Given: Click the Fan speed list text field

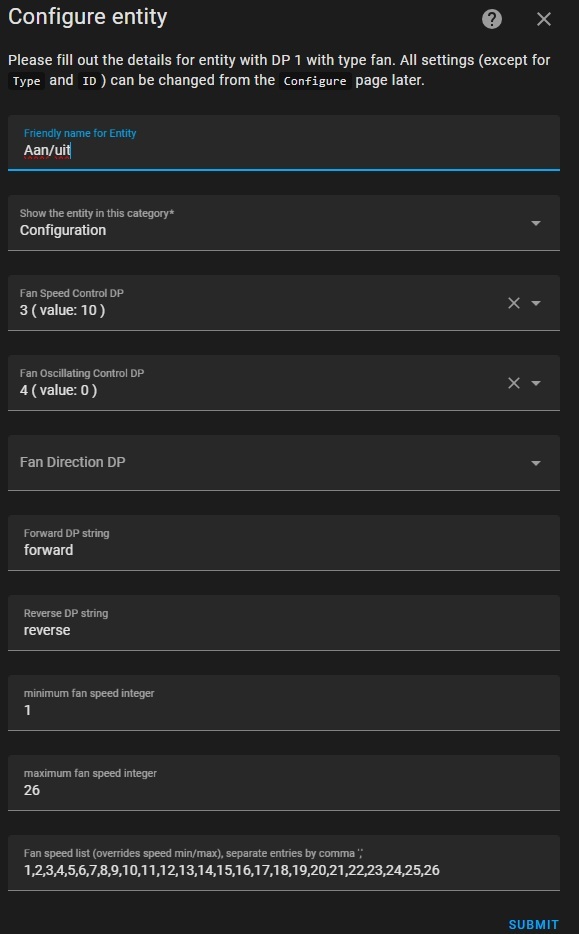Looking at the screenshot, I should 284,863.
